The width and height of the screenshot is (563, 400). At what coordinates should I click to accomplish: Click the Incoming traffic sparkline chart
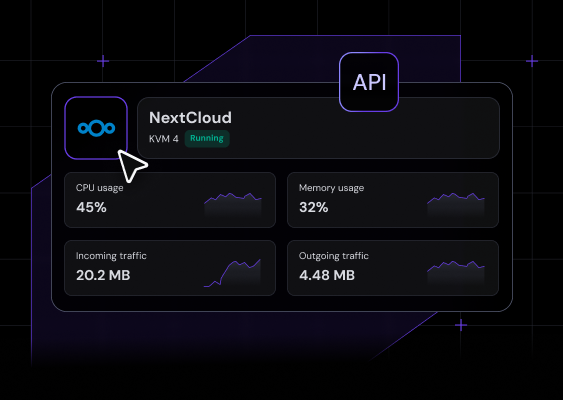(232, 273)
